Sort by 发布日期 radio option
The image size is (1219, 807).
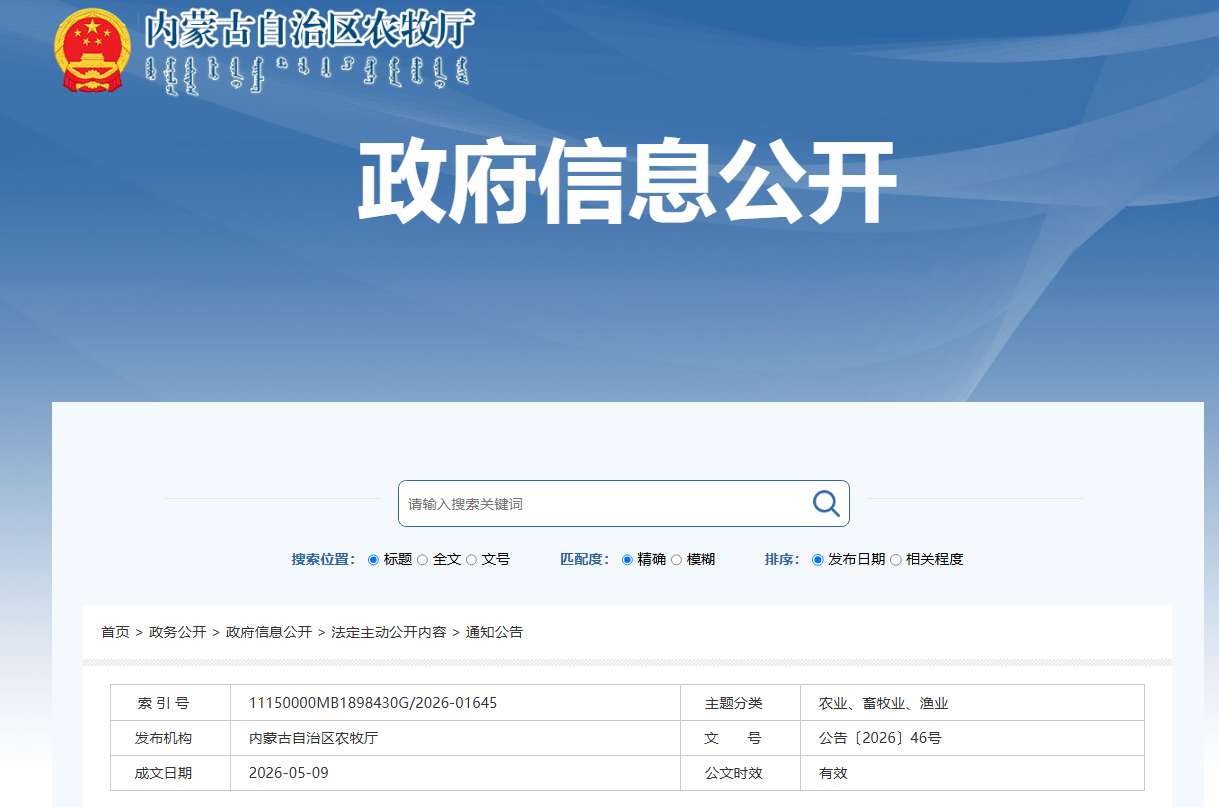[x=817, y=560]
